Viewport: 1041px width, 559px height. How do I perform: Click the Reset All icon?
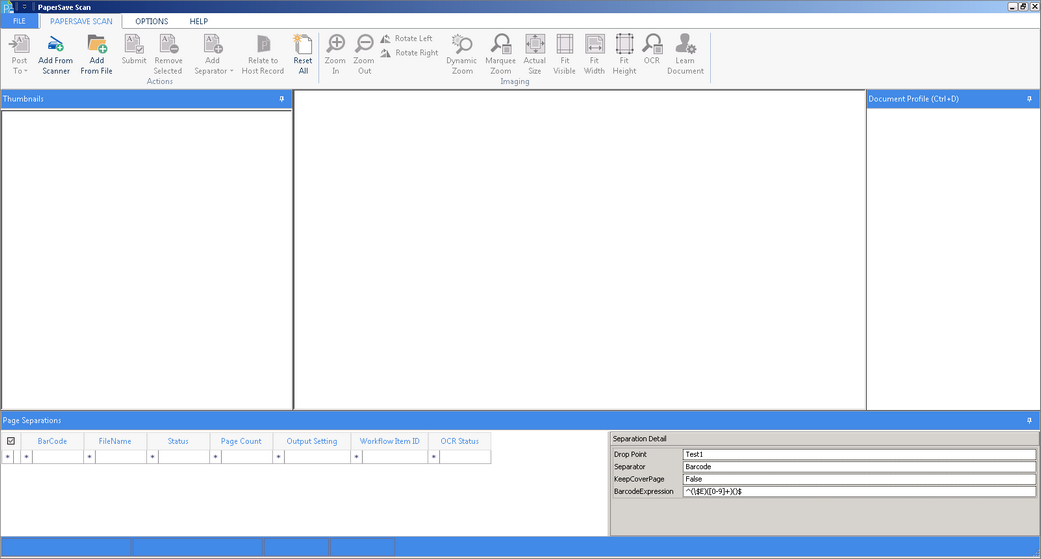[x=302, y=44]
